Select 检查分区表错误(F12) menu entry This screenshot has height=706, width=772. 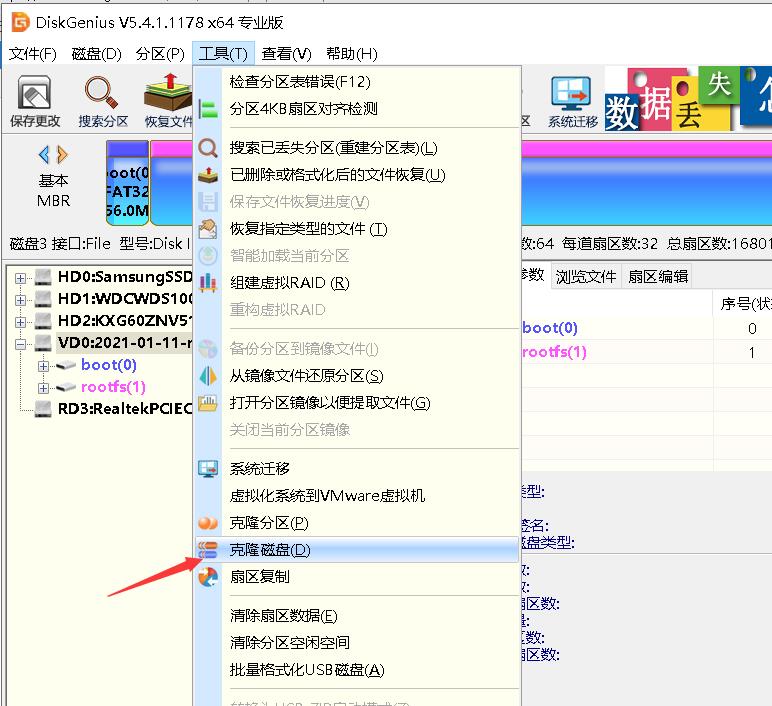pyautogui.click(x=357, y=82)
